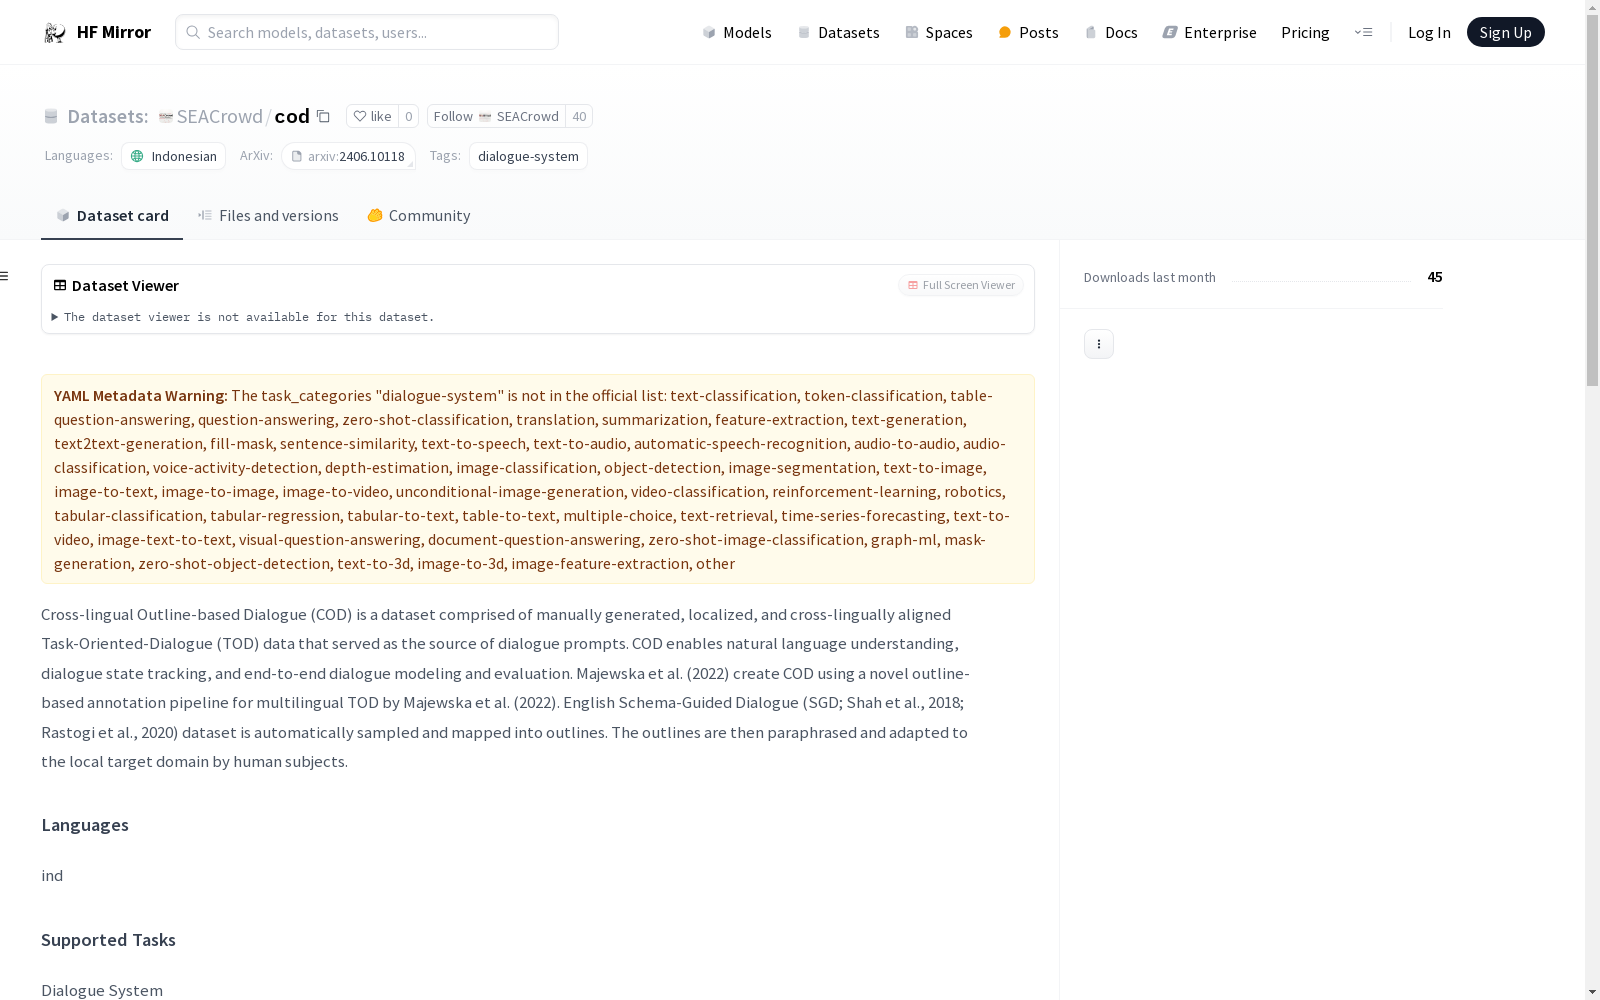Screen dimensions: 1600x1000
Task: Click the downloads count 45
Action: click(x=1435, y=277)
